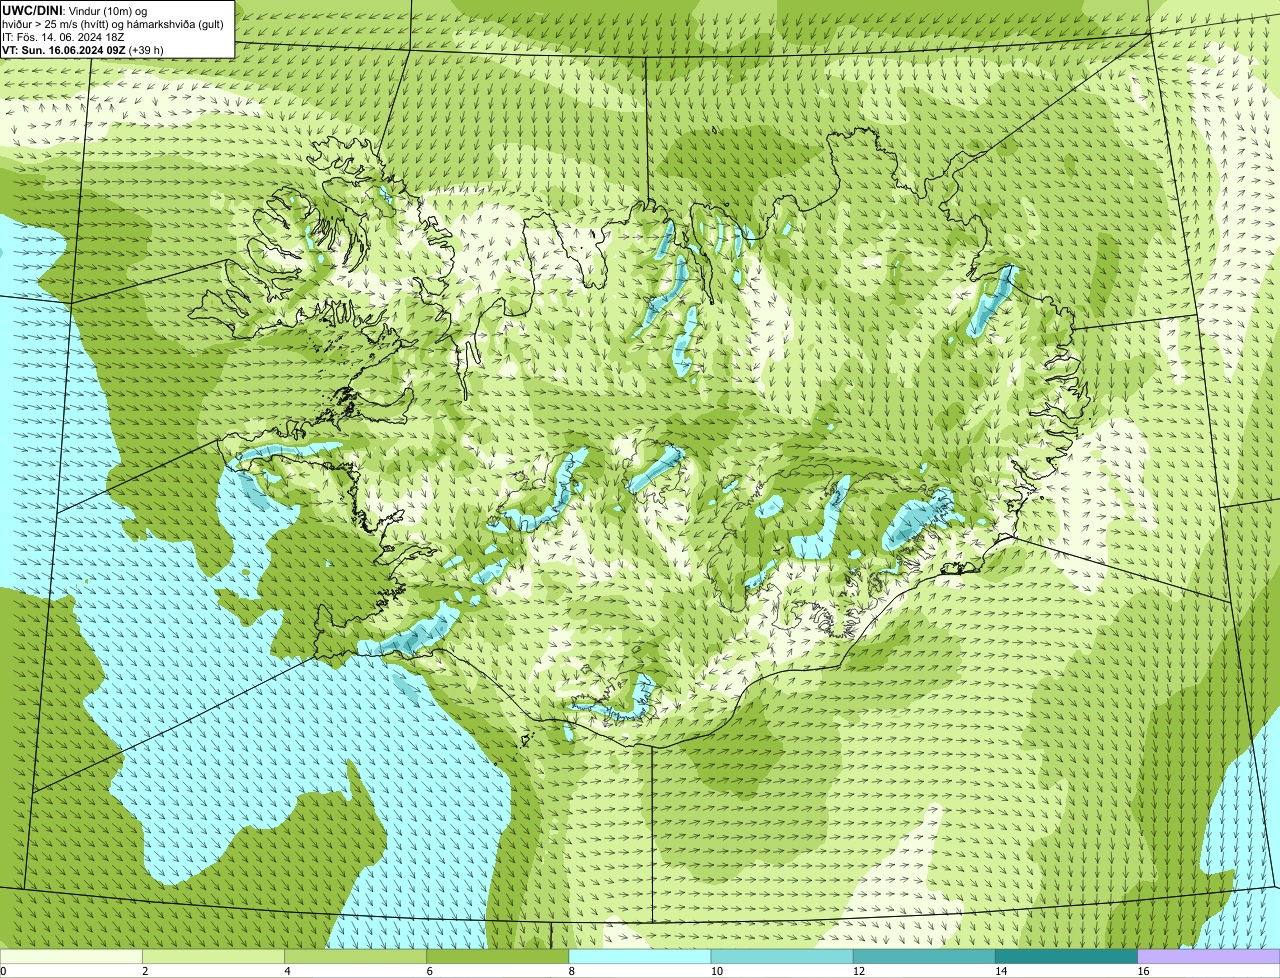The height and width of the screenshot is (978, 1280).
Task: Click the 8–10 pale cyan legend swatch
Action: click(x=640, y=957)
